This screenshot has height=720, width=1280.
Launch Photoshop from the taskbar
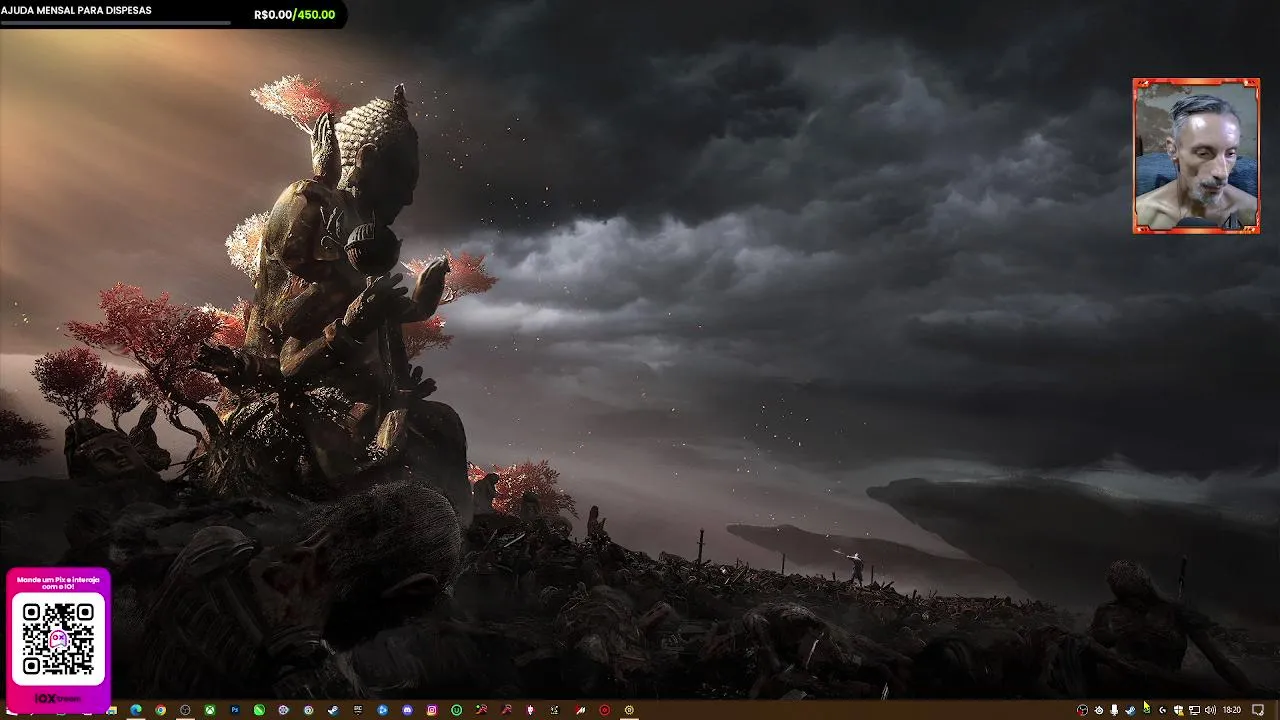tap(234, 710)
